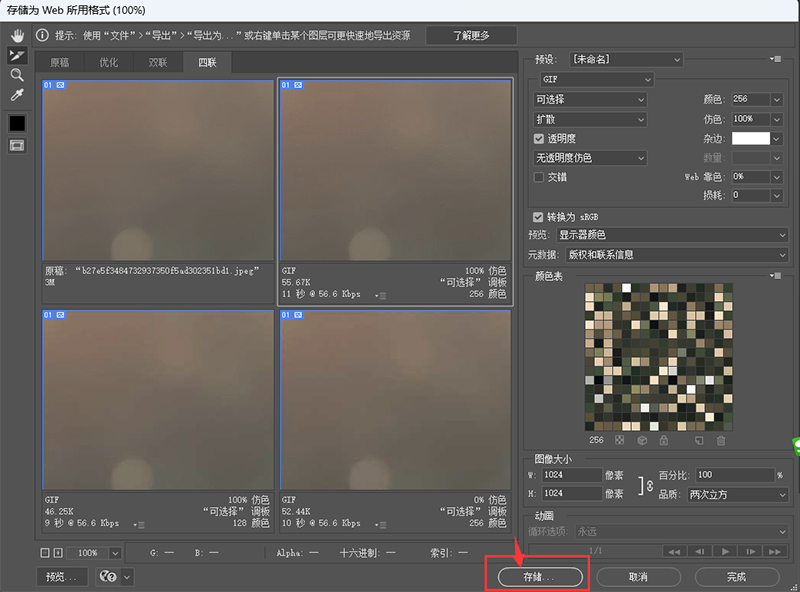This screenshot has width=800, height=592.
Task: Open the 扩散 dither method dropdown
Action: [590, 119]
